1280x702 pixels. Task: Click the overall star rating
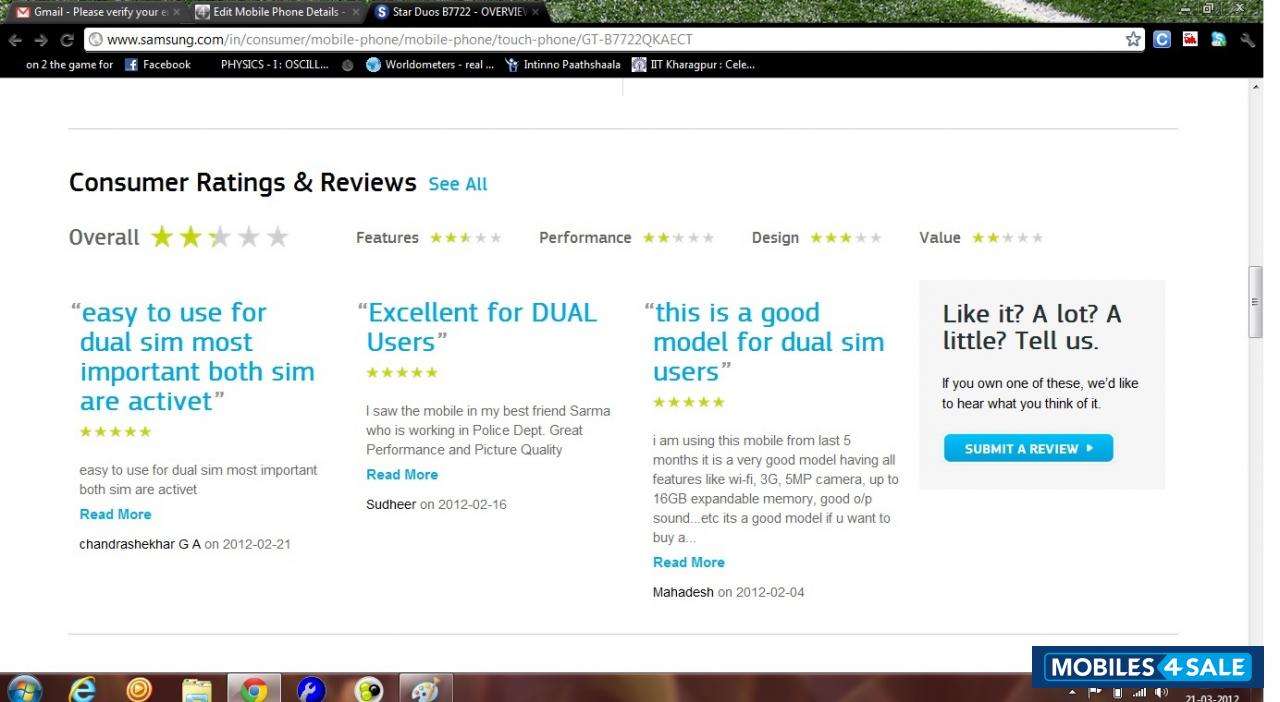point(219,237)
